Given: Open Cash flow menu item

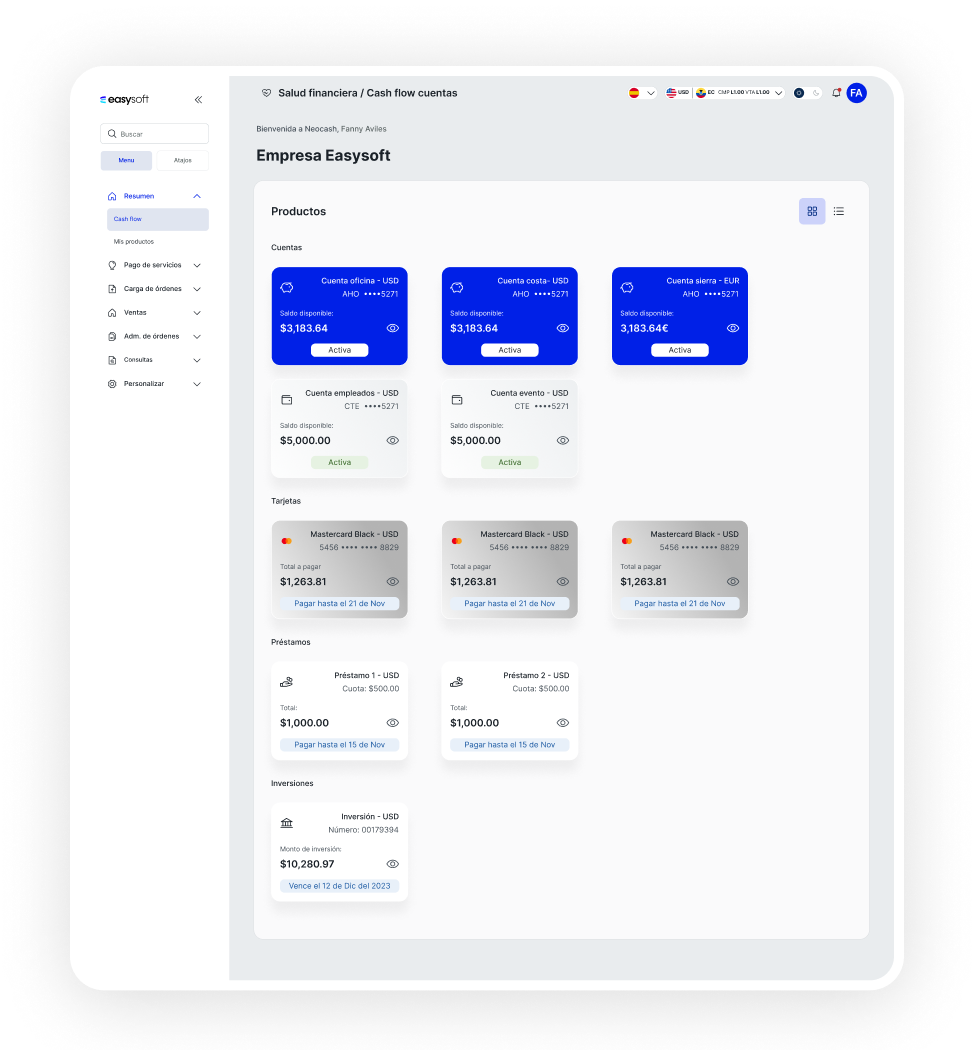Looking at the screenshot, I should [158, 220].
